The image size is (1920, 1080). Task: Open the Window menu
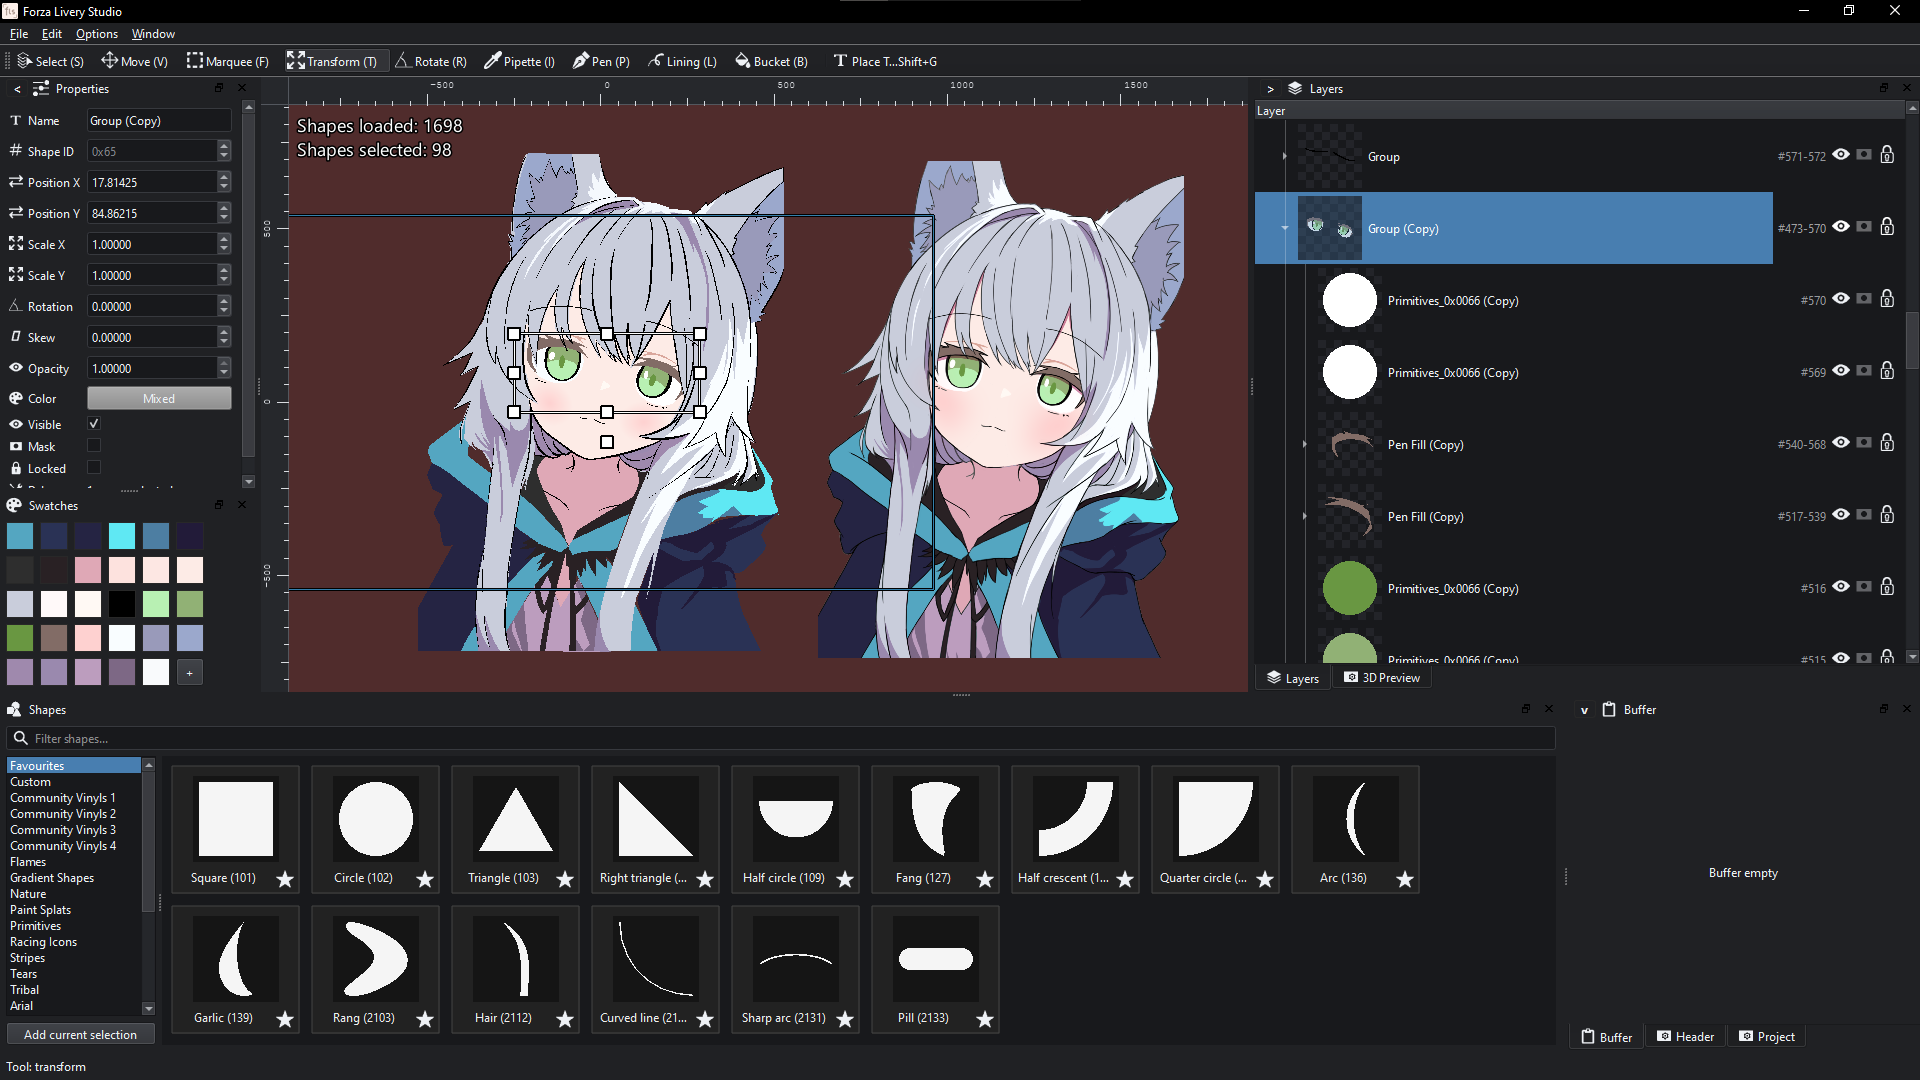[153, 34]
